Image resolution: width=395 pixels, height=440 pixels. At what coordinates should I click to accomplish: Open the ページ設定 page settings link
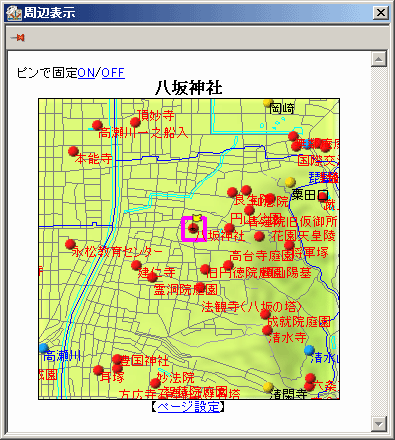coord(188,407)
